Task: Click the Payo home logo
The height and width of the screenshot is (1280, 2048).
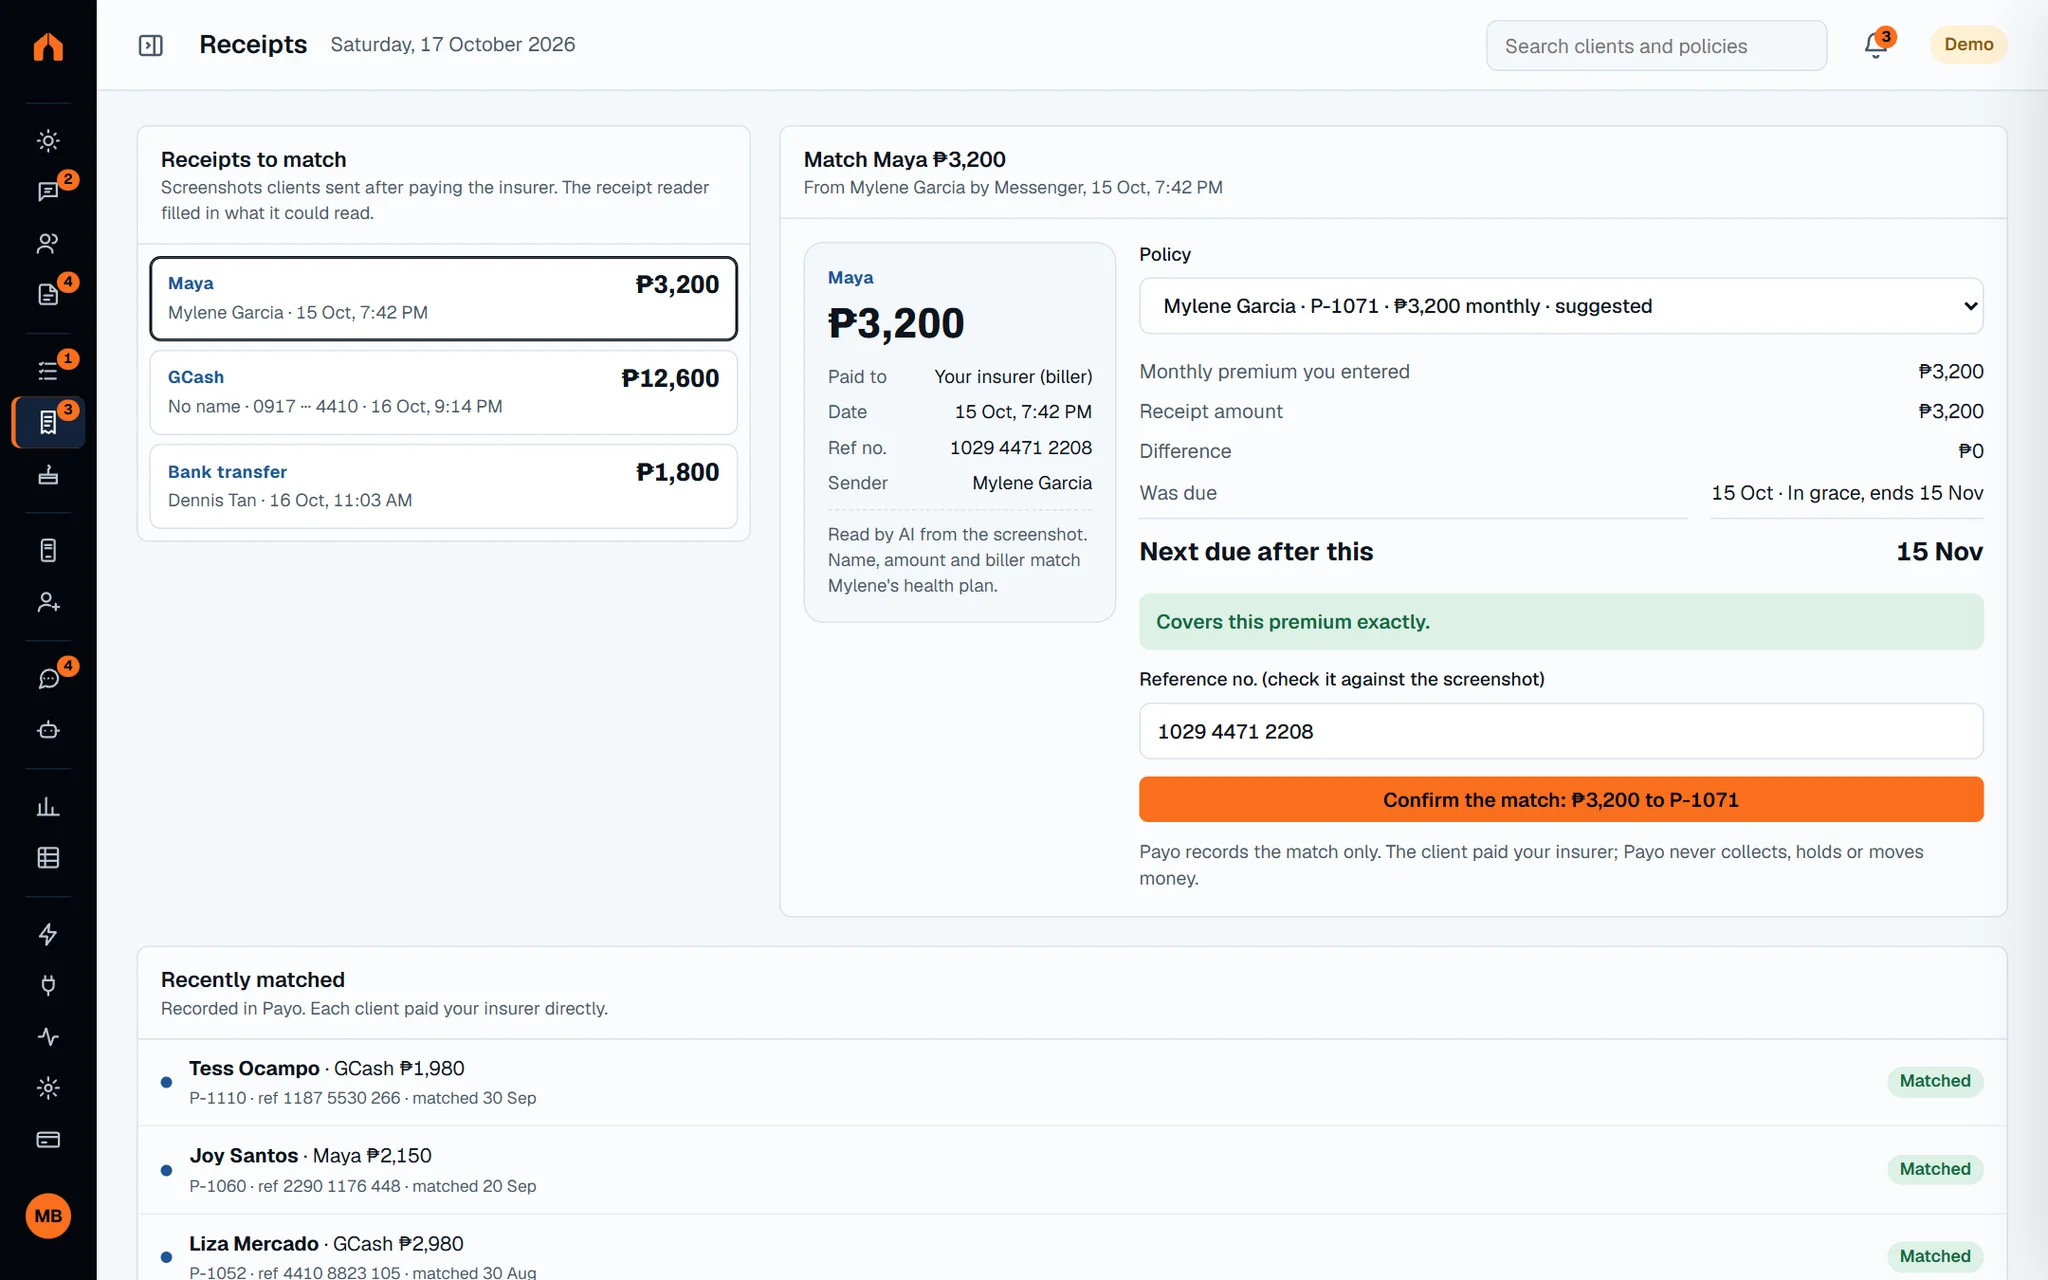Action: click(48, 47)
